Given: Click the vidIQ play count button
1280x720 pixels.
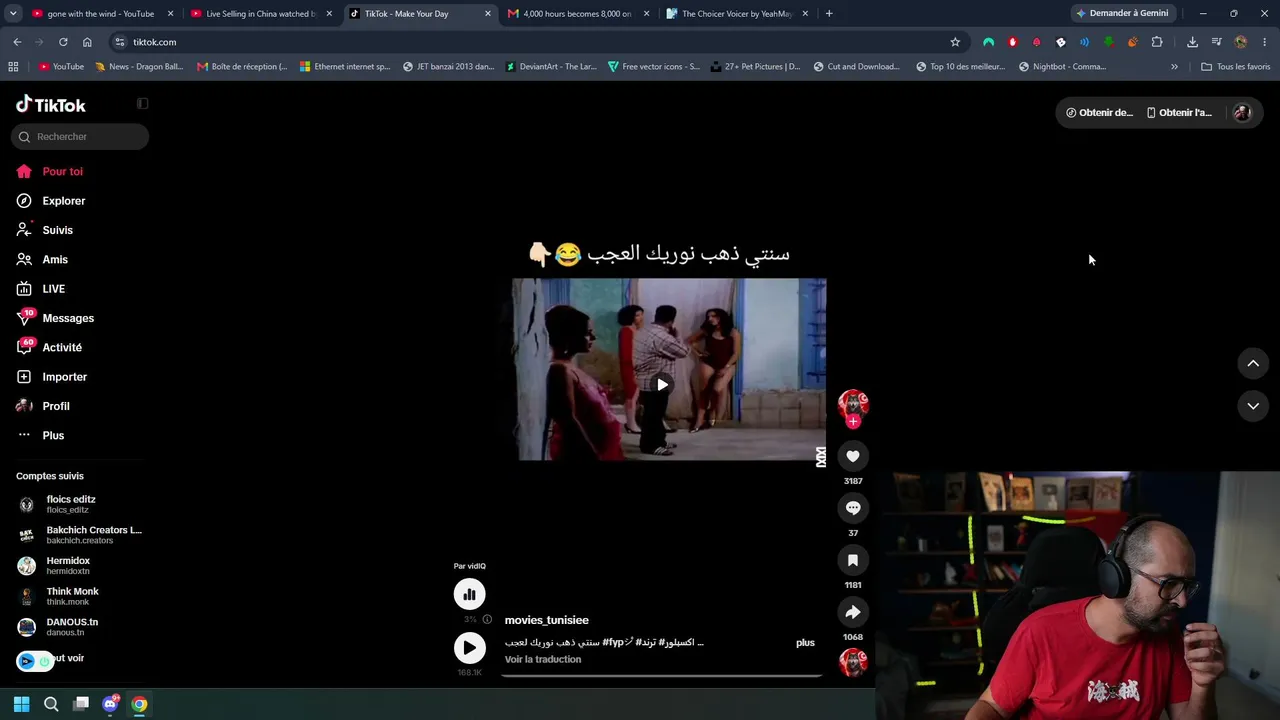Looking at the screenshot, I should tap(469, 647).
